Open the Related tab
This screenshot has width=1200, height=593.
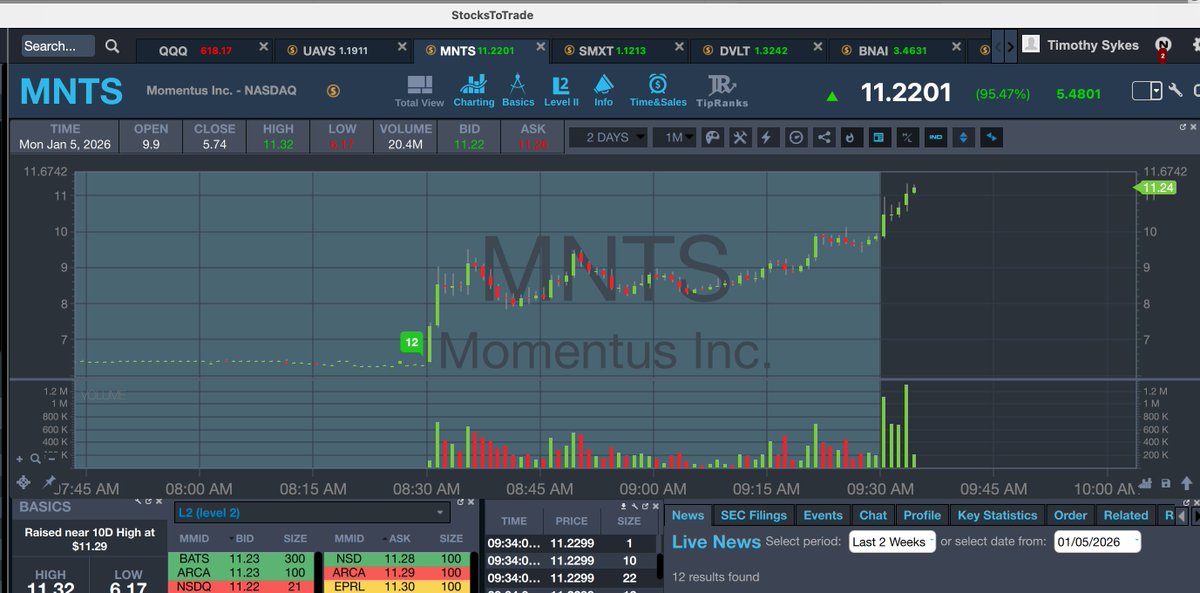[1126, 515]
